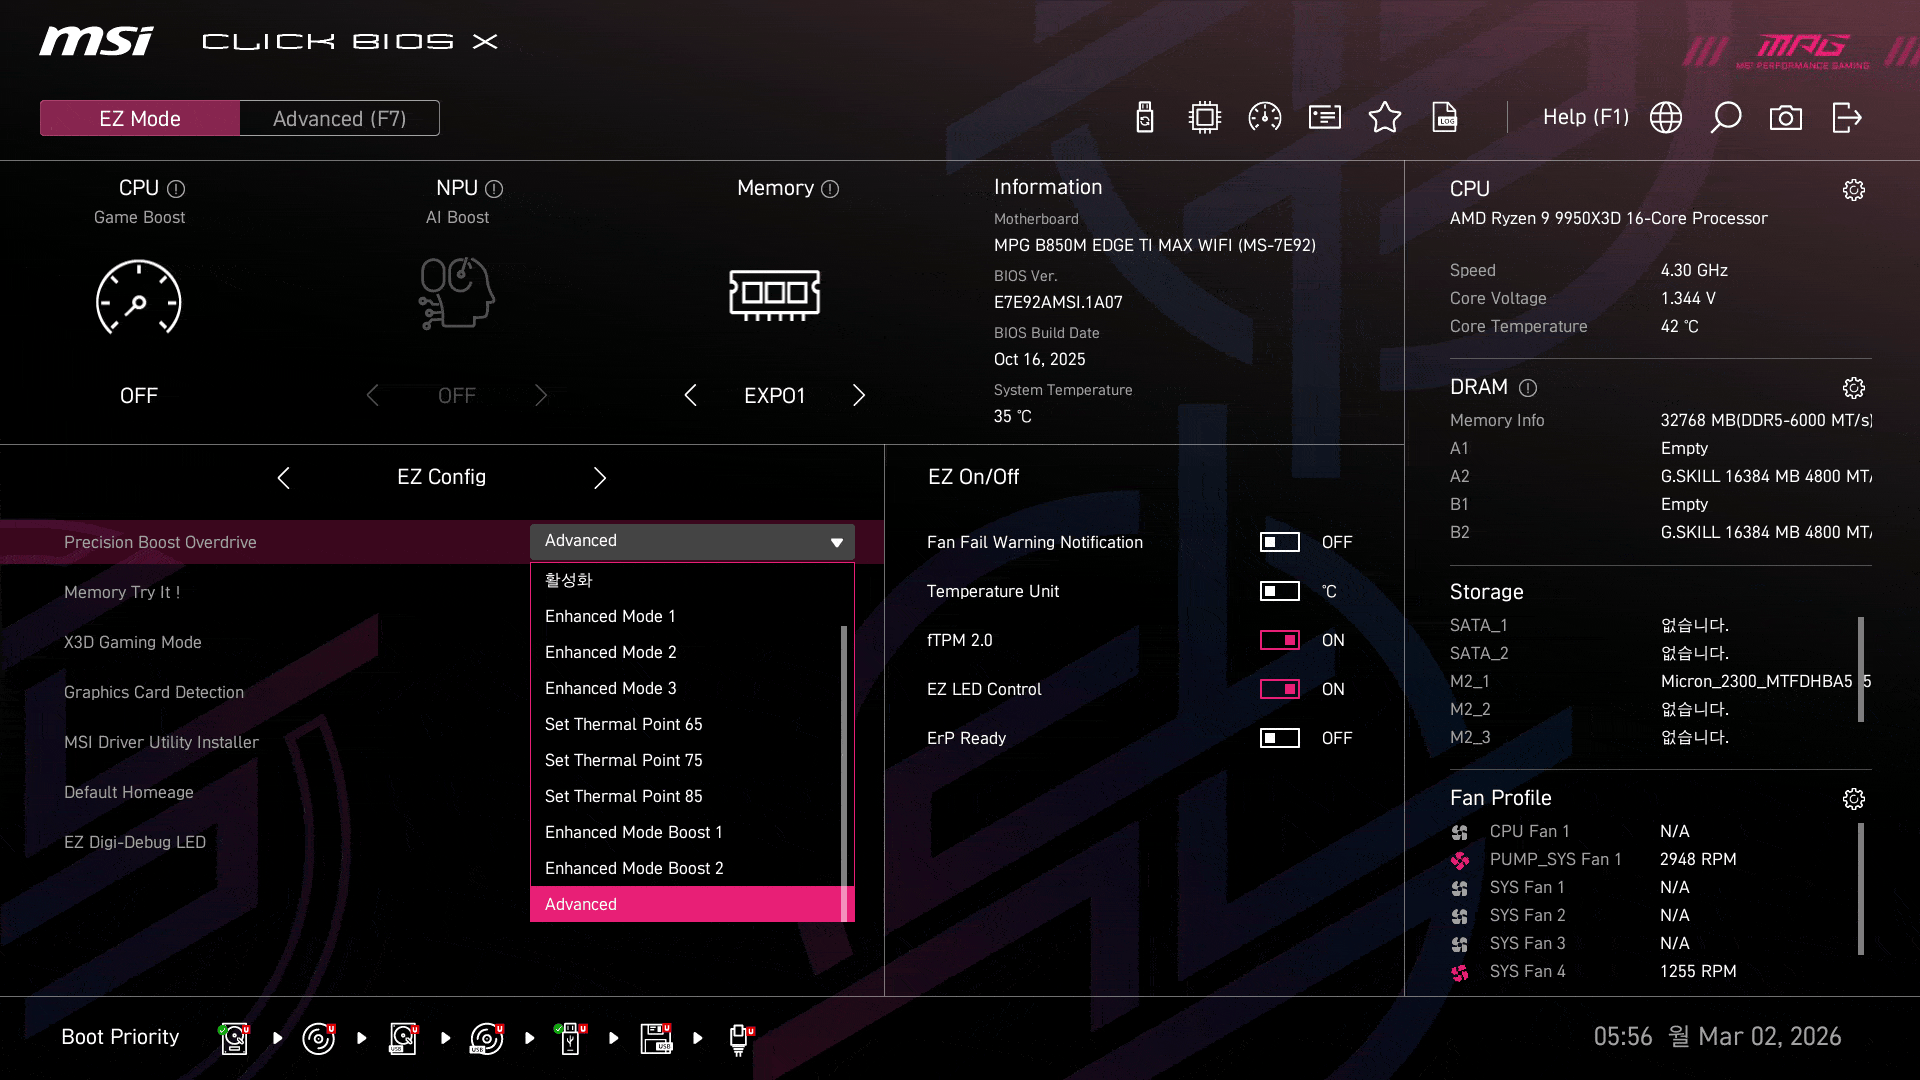Open the search magnifier icon
1920x1080 pixels.
coord(1725,118)
